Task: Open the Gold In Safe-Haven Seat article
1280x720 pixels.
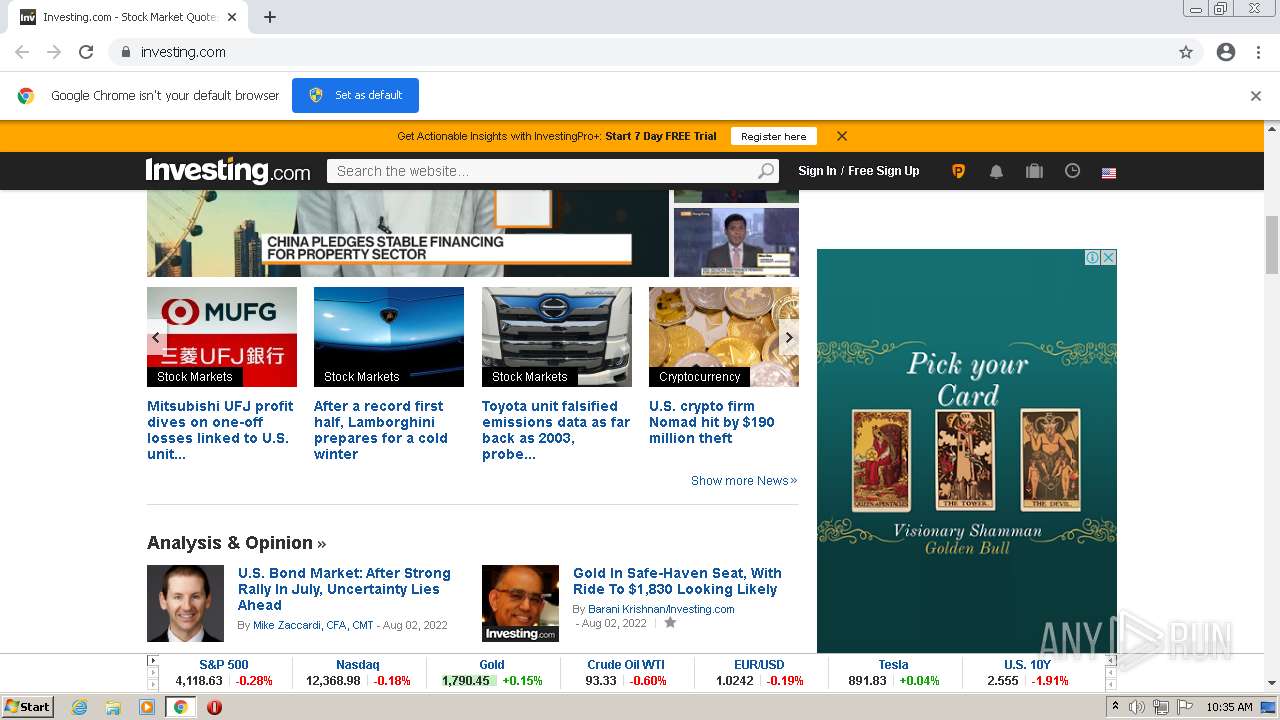Action: click(x=677, y=581)
